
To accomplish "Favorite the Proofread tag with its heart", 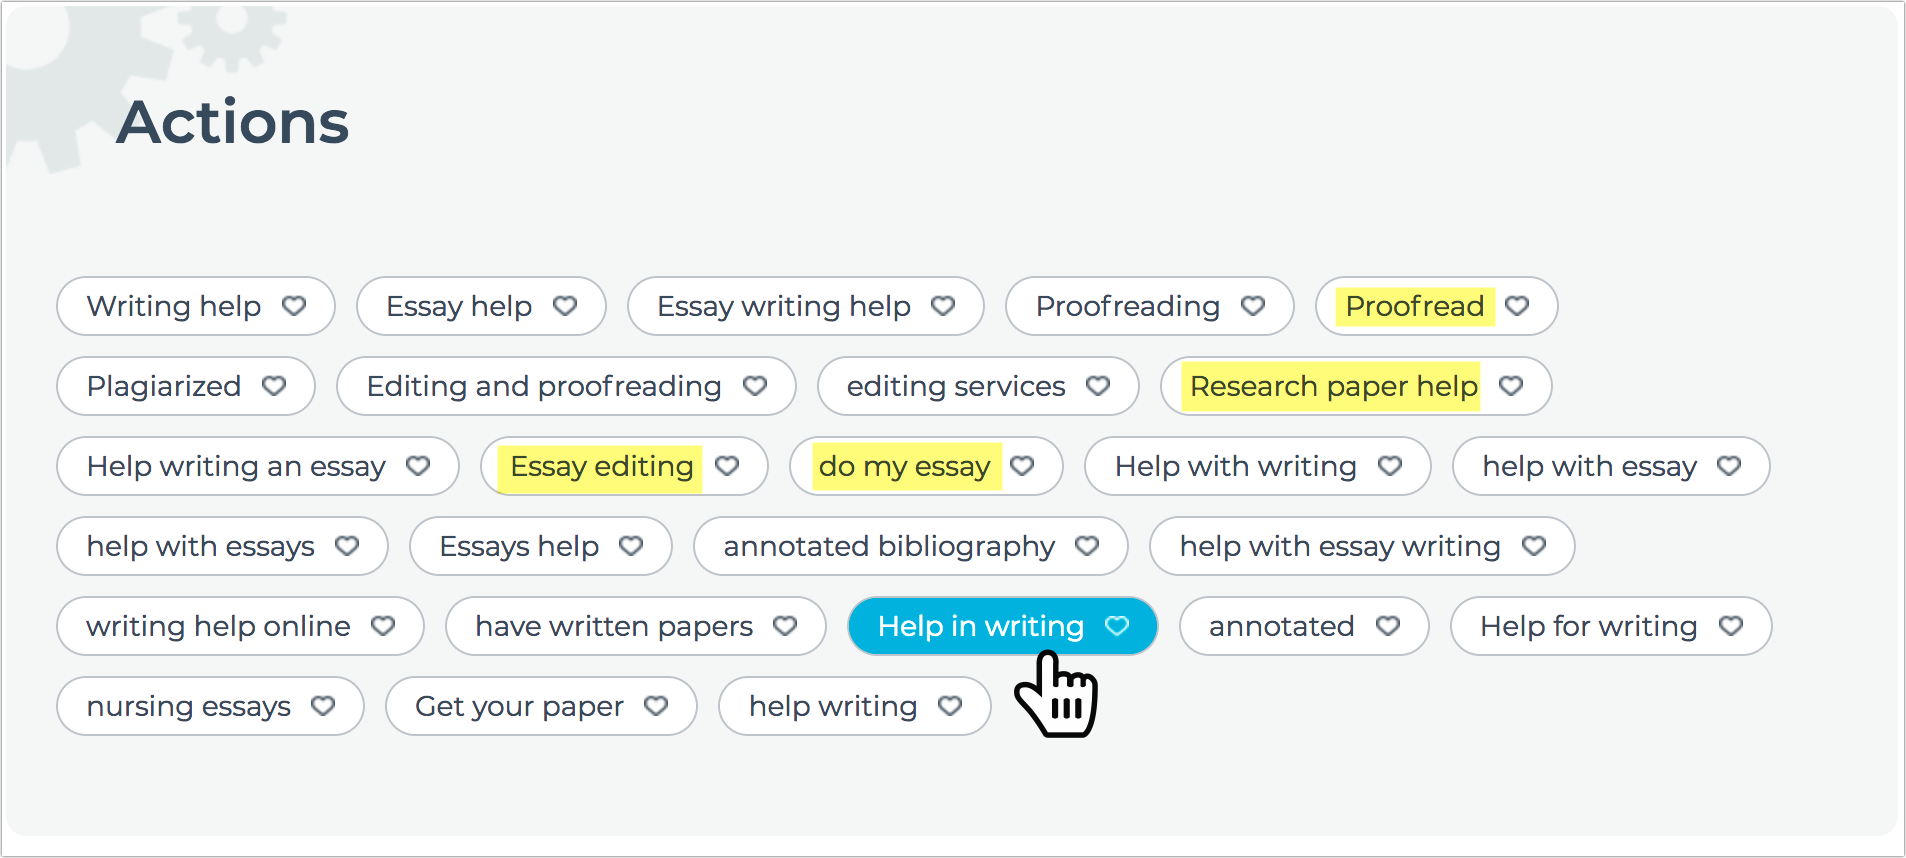I will click(x=1517, y=306).
